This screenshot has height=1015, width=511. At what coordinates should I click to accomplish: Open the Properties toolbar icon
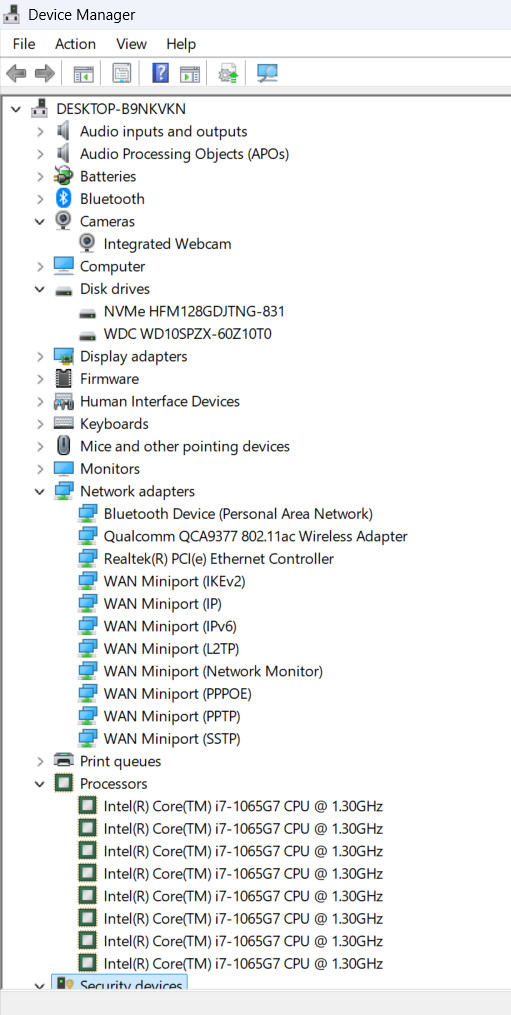122,73
